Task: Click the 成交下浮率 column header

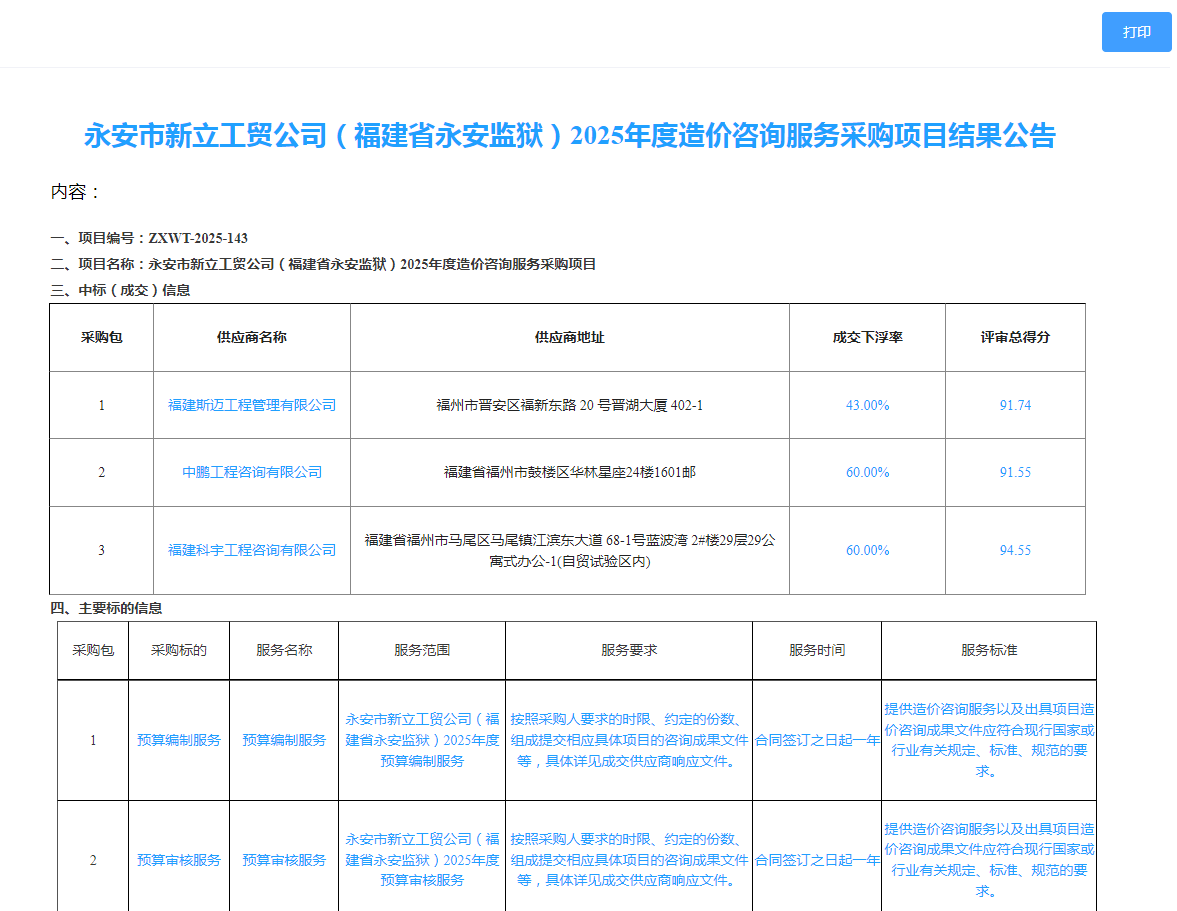Action: click(x=868, y=338)
